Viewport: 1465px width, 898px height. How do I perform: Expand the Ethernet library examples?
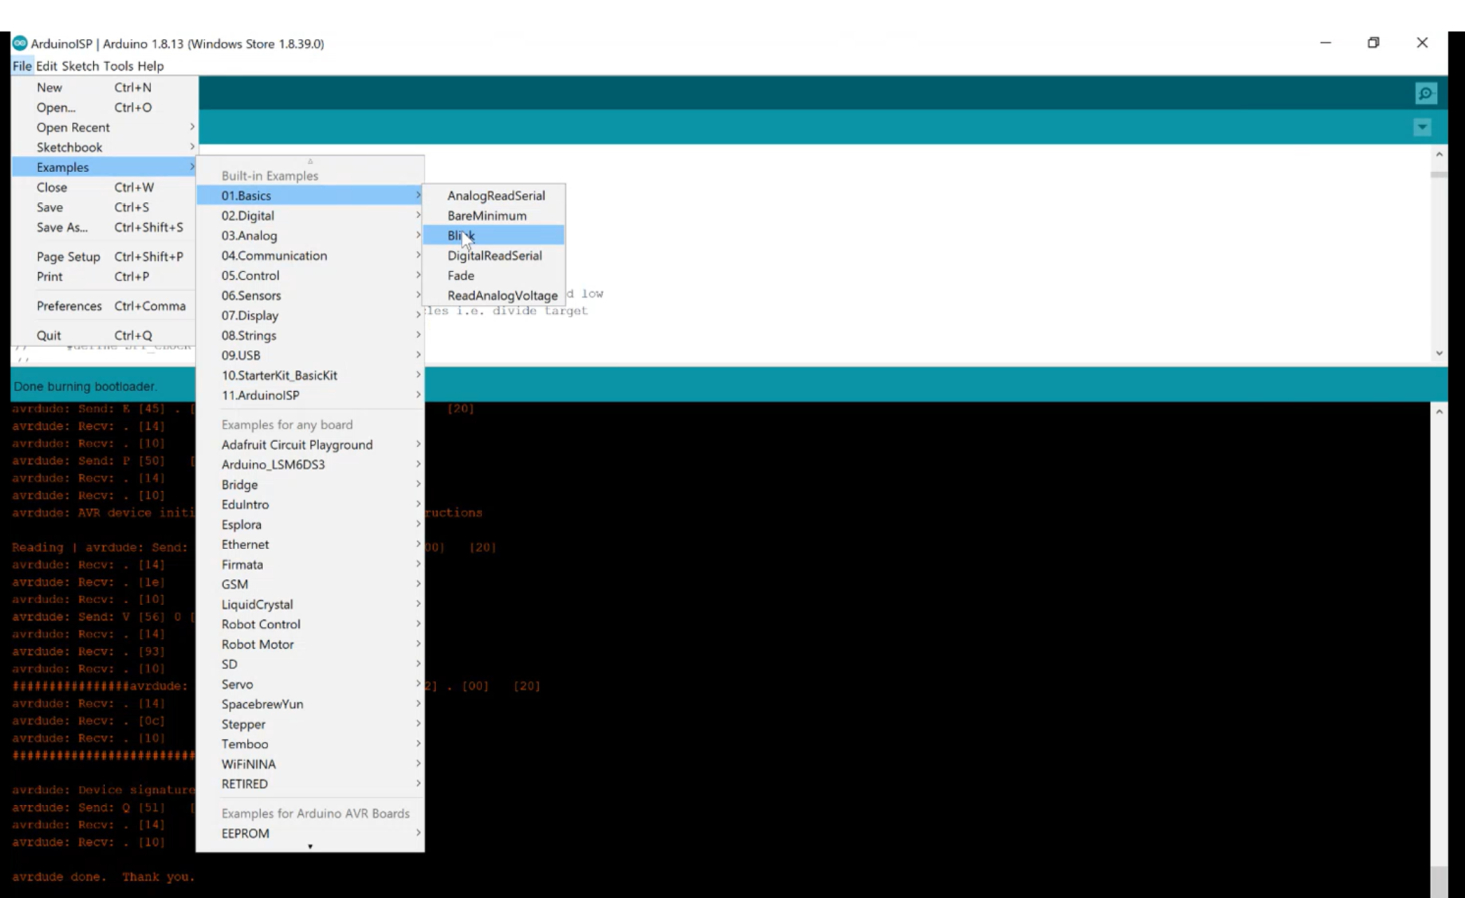(310, 545)
